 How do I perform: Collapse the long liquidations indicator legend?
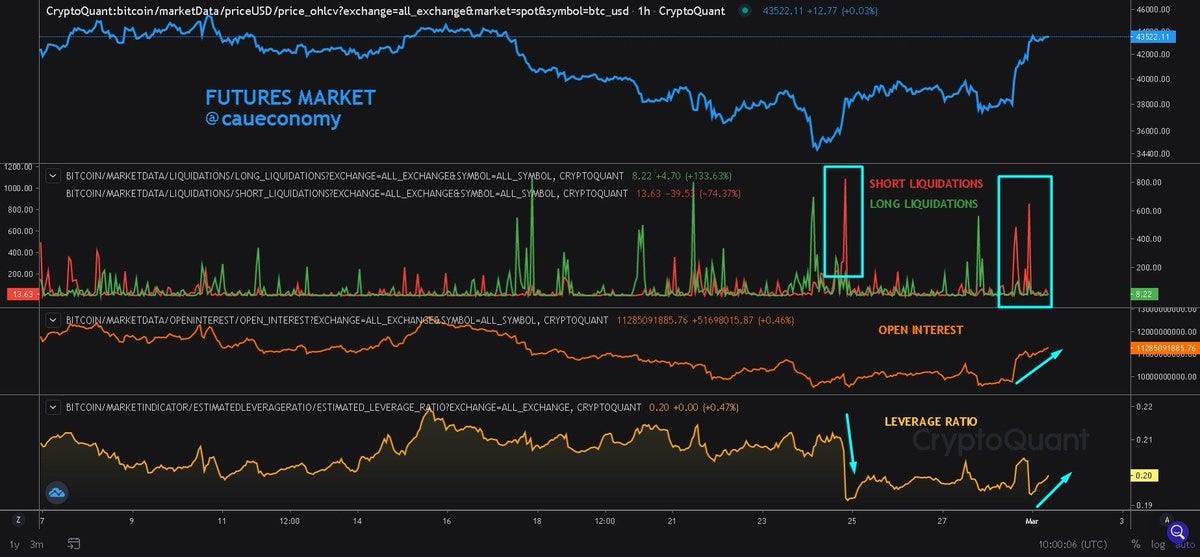point(52,175)
